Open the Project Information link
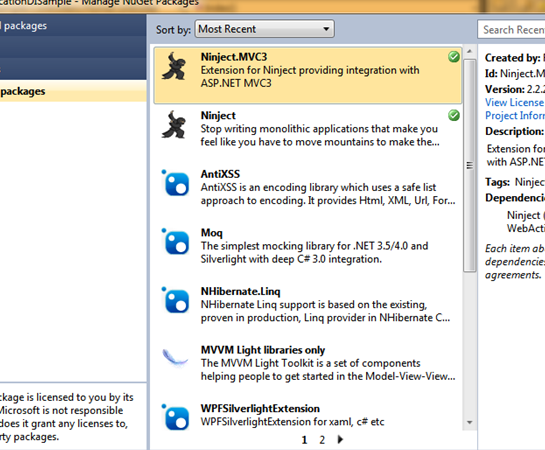545x450 pixels. [x=515, y=115]
